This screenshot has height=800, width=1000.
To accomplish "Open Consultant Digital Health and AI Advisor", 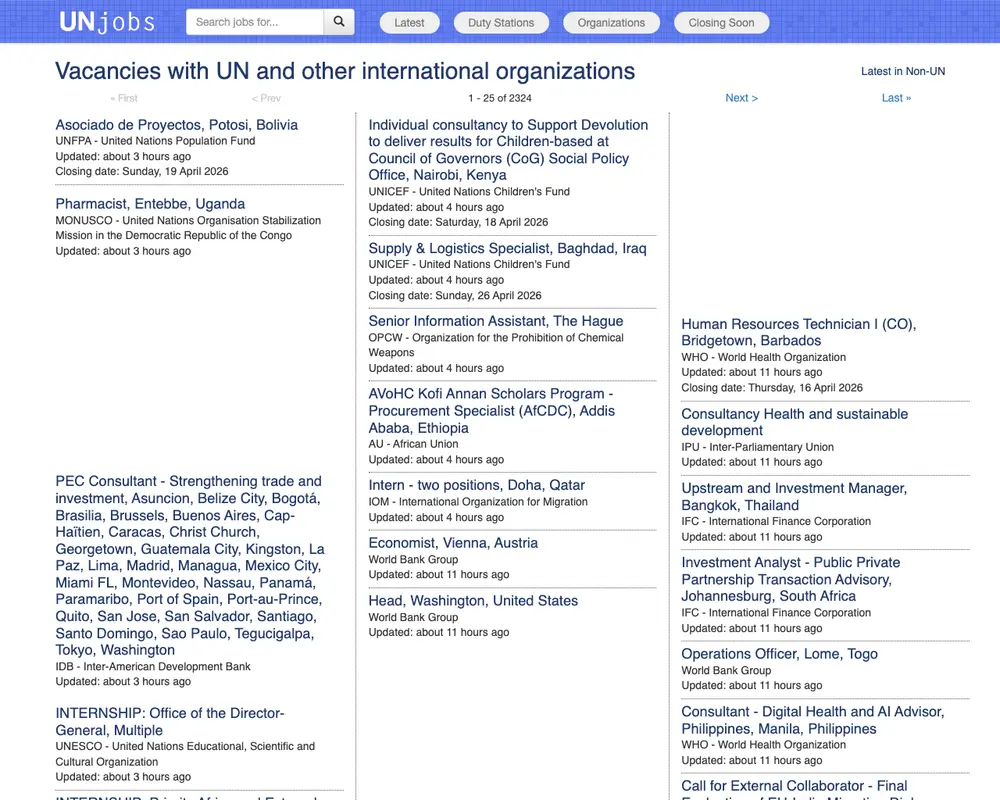I will (812, 720).
